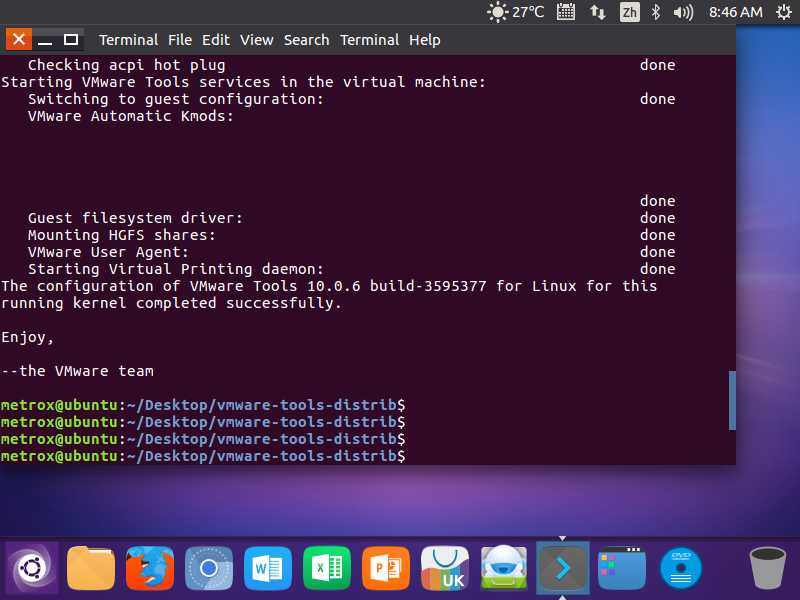Expand the sound volume indicator
The width and height of the screenshot is (800, 600).
684,12
